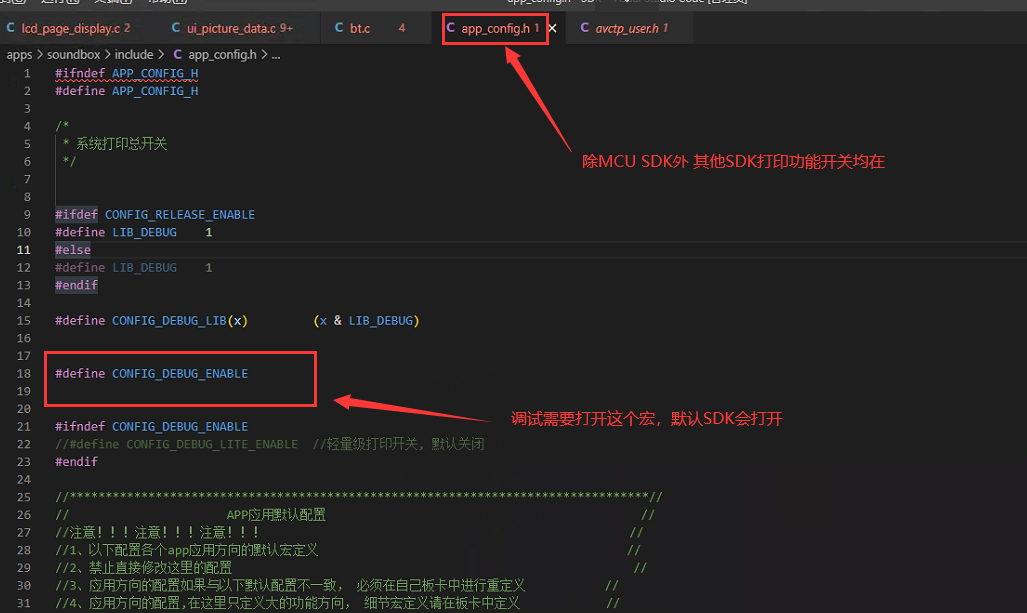Viewport: 1027px width, 613px height.
Task: Click the "CONFIG_DEBUG_LIB(x)" macro name
Action: (179, 320)
